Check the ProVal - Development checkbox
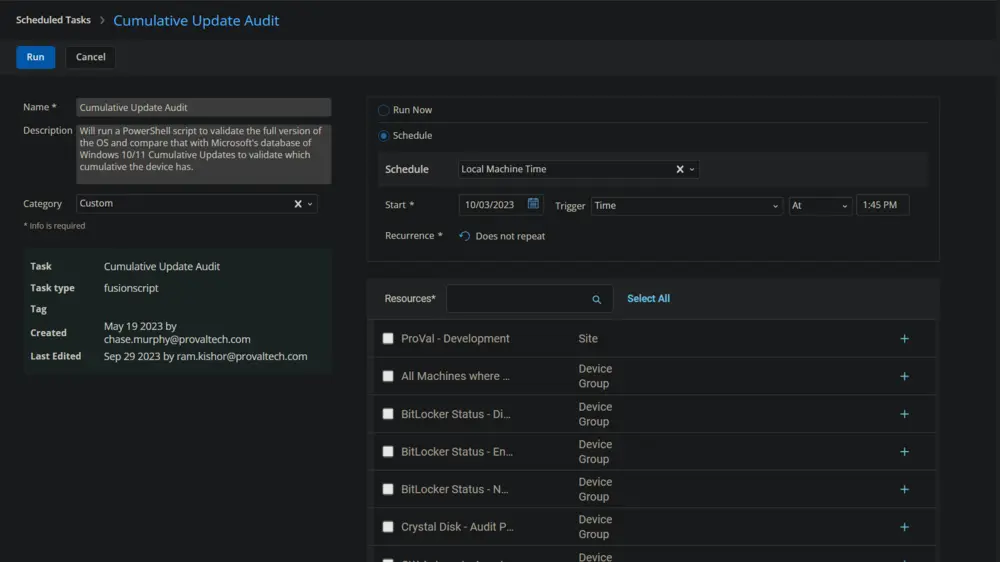1000x562 pixels. point(388,339)
